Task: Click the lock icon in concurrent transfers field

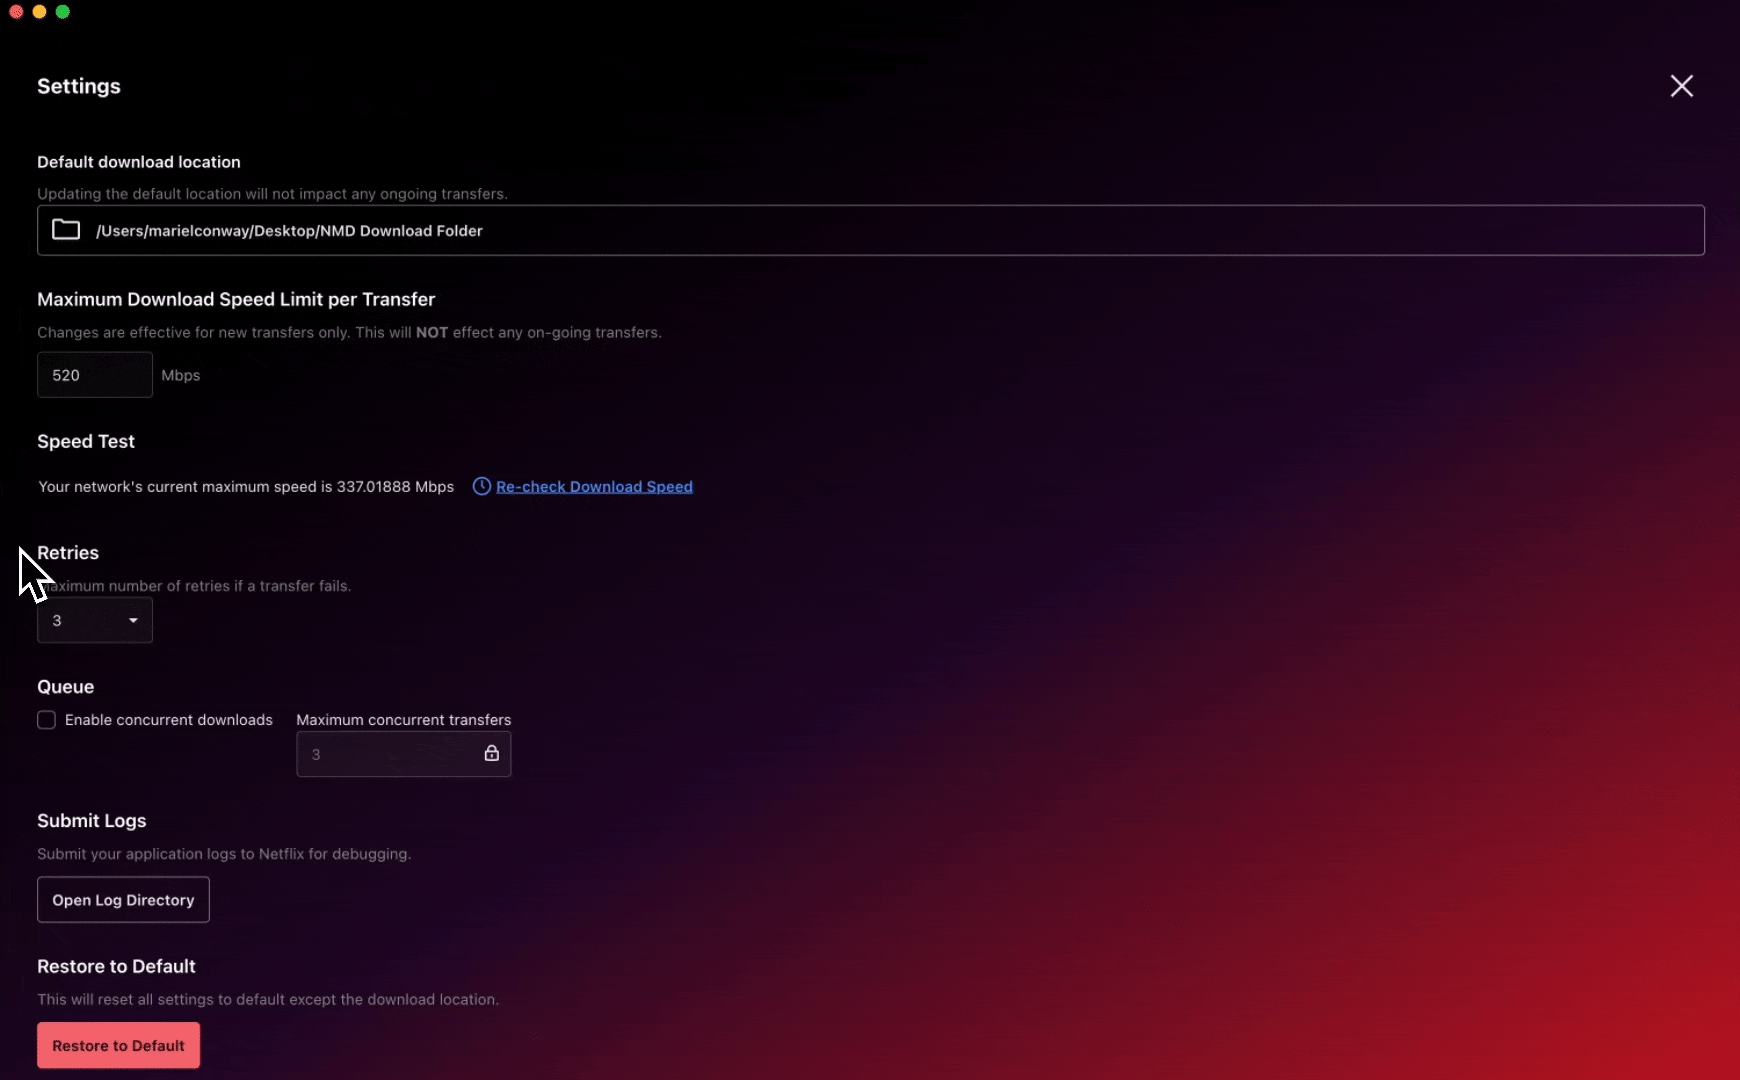Action: tap(491, 753)
